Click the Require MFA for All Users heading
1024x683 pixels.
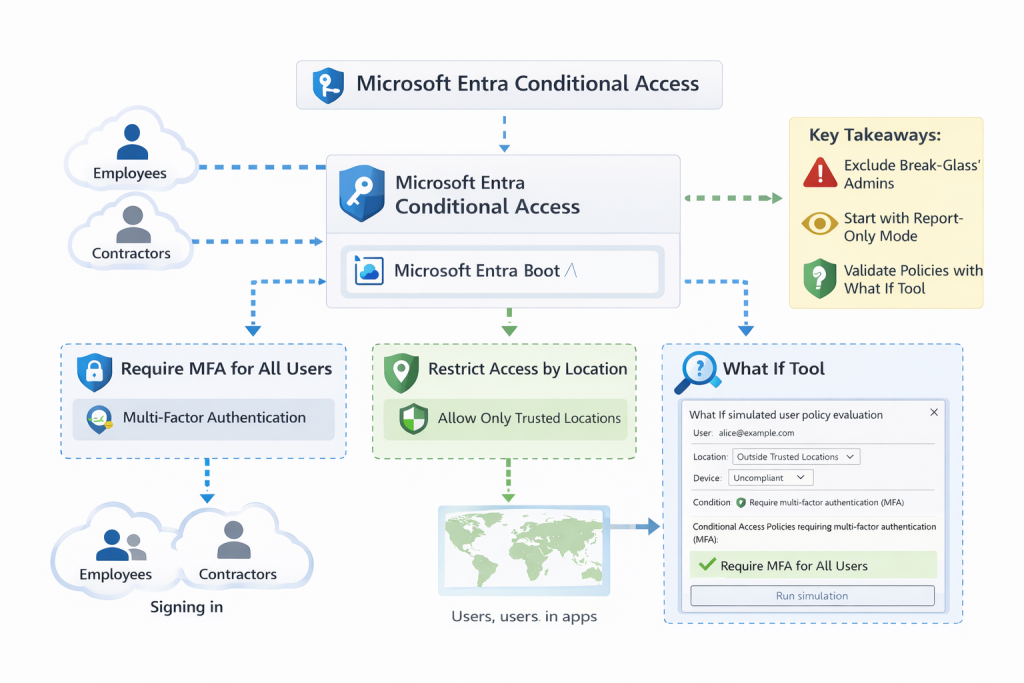click(x=227, y=369)
